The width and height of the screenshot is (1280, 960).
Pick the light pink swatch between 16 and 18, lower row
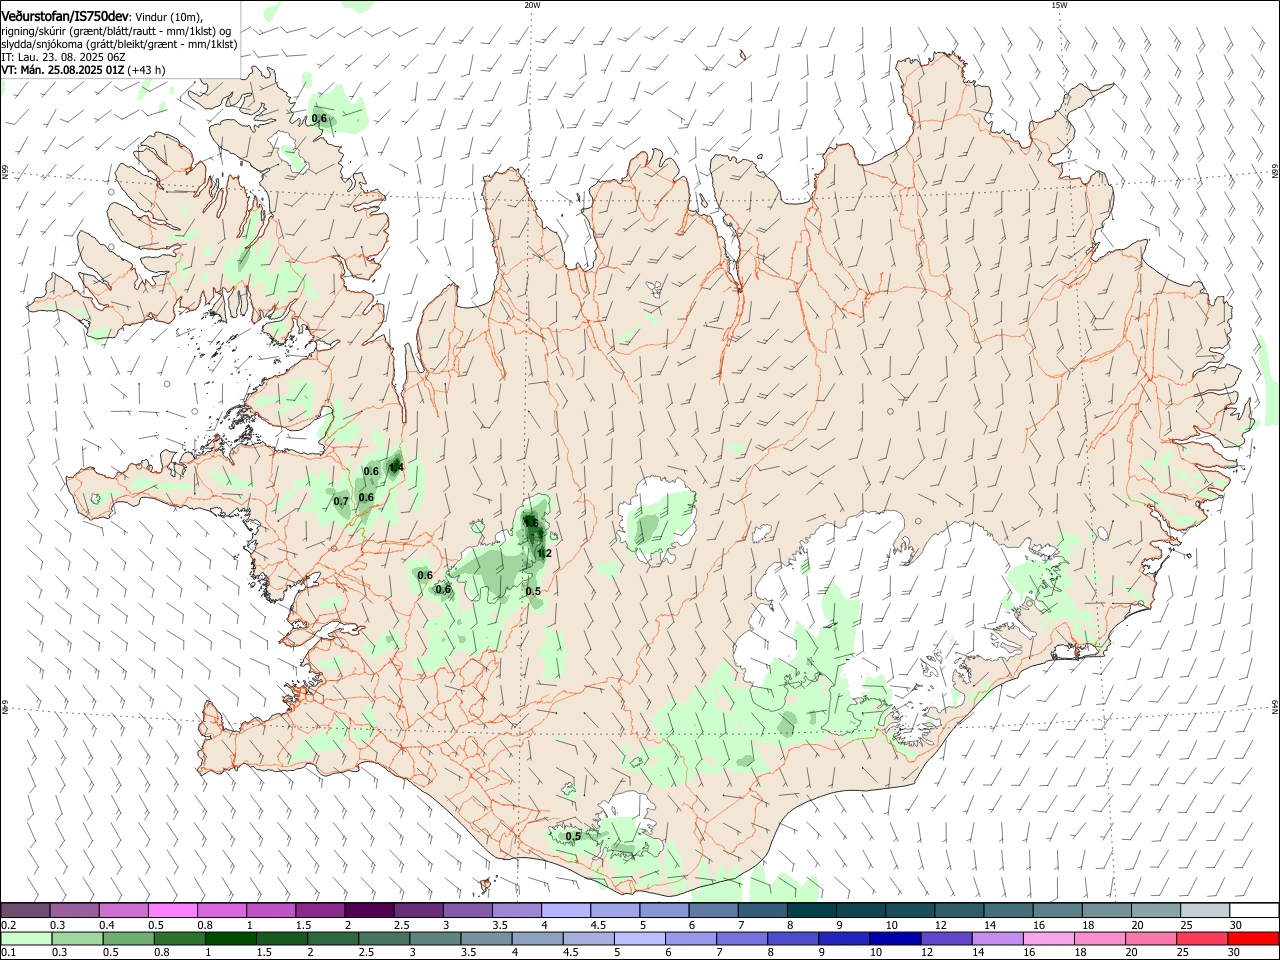click(x=1049, y=938)
